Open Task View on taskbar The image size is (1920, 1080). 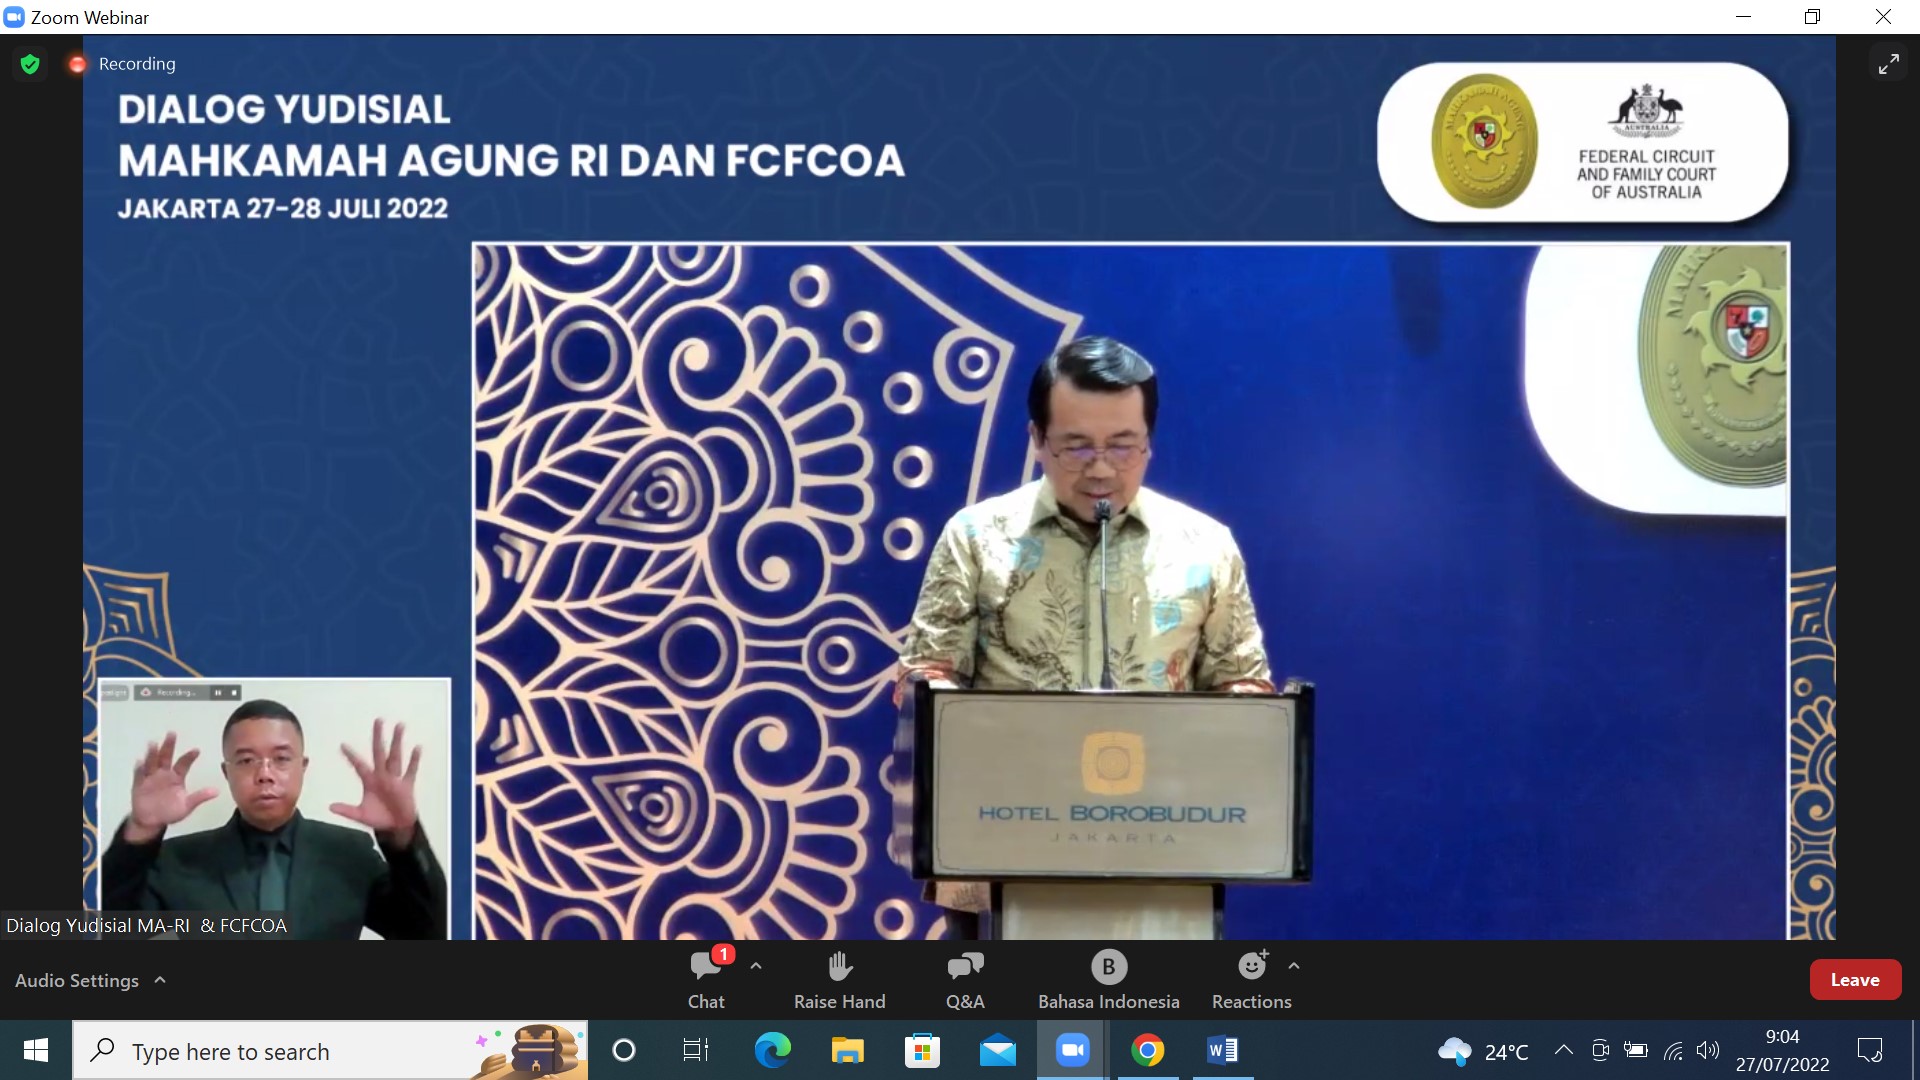(695, 1050)
